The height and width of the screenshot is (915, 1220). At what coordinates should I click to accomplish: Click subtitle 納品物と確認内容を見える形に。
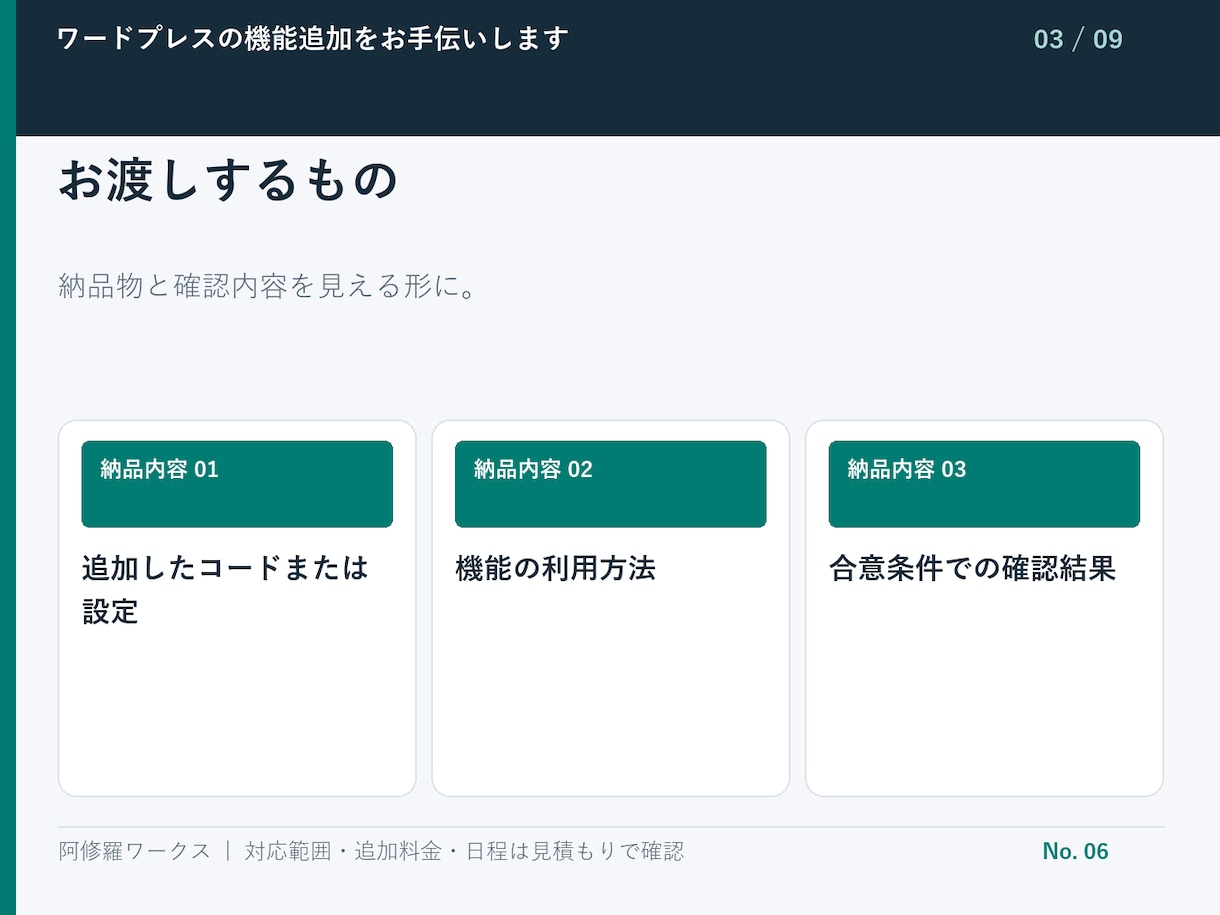pyautogui.click(x=266, y=287)
